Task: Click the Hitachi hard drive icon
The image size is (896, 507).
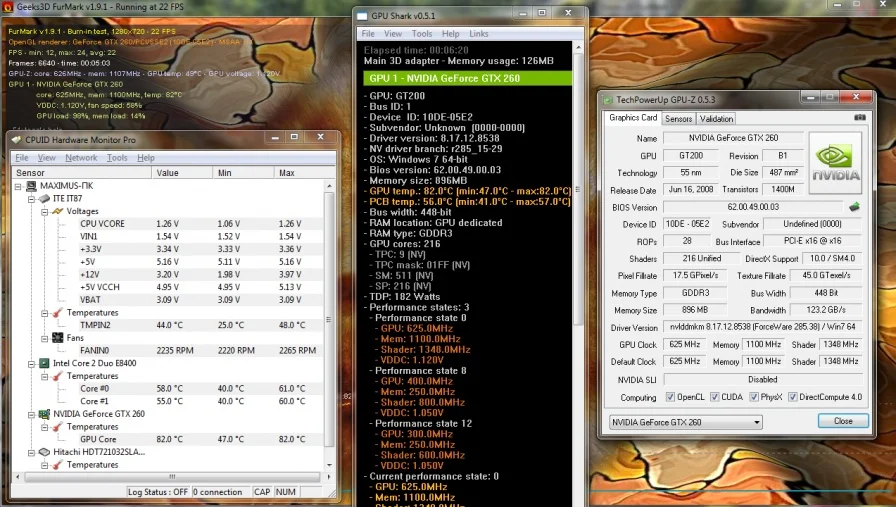Action: [44, 452]
